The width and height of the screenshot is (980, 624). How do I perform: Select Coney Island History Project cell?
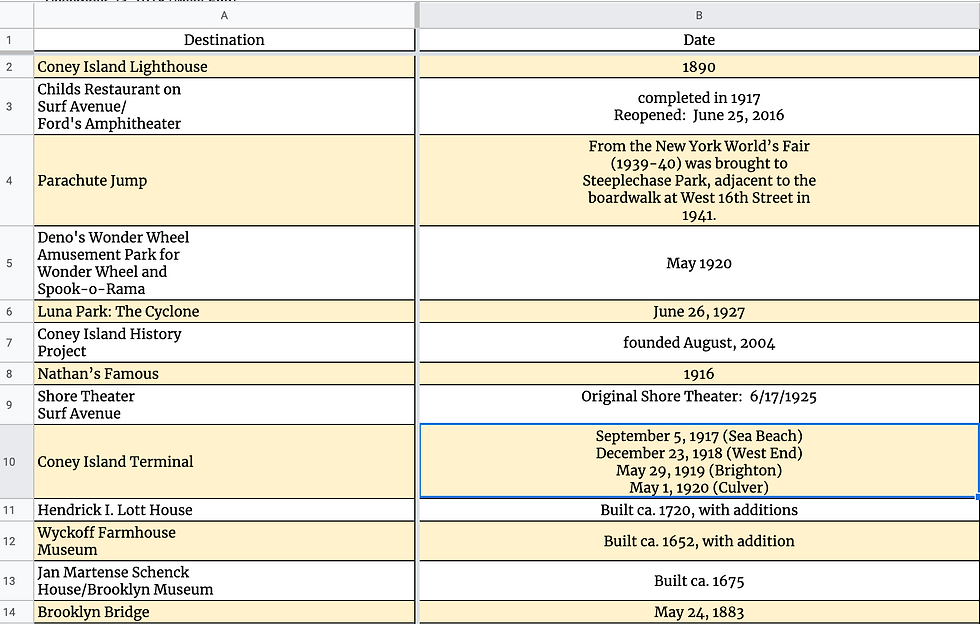click(x=224, y=343)
